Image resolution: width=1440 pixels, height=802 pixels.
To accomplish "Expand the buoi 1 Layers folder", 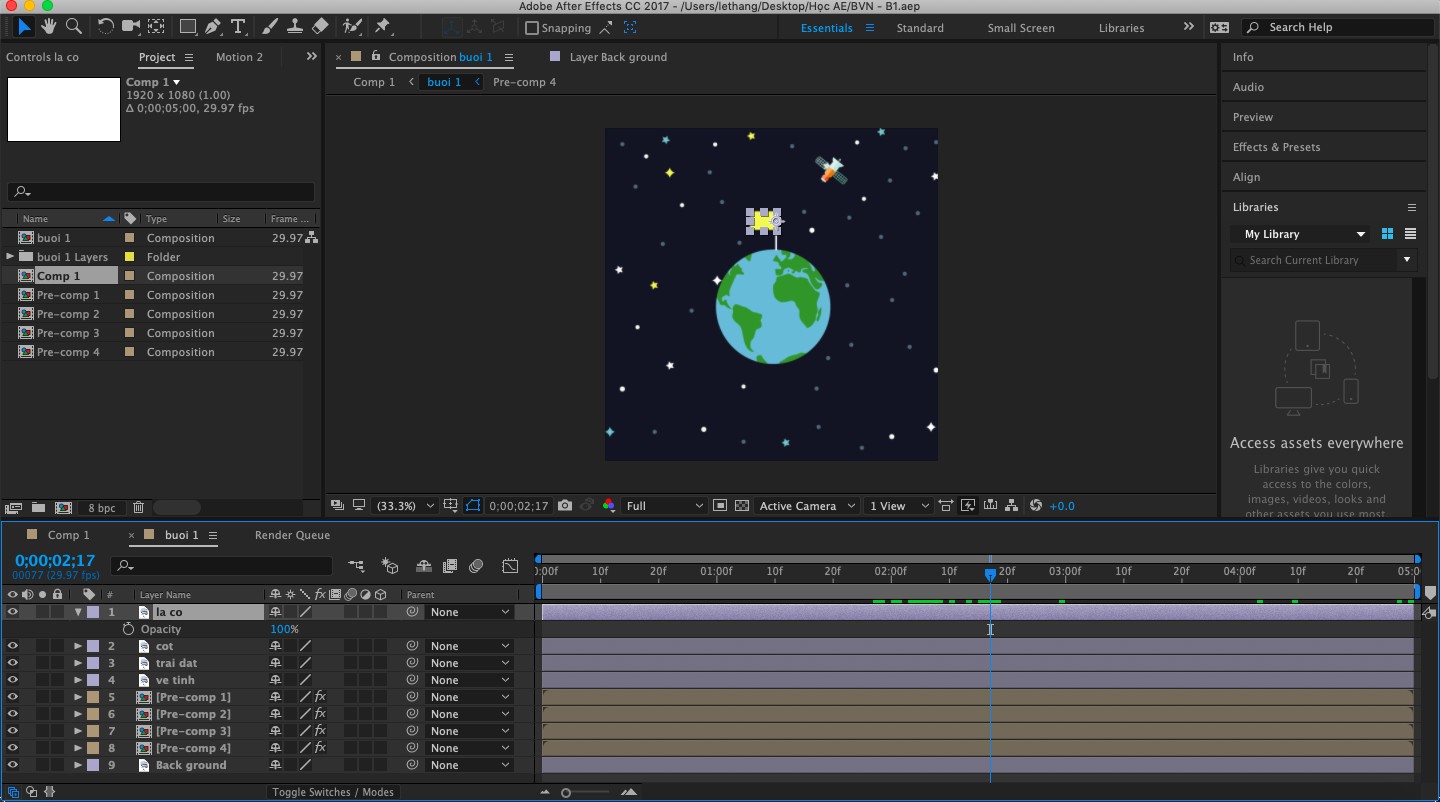I will [x=10, y=257].
